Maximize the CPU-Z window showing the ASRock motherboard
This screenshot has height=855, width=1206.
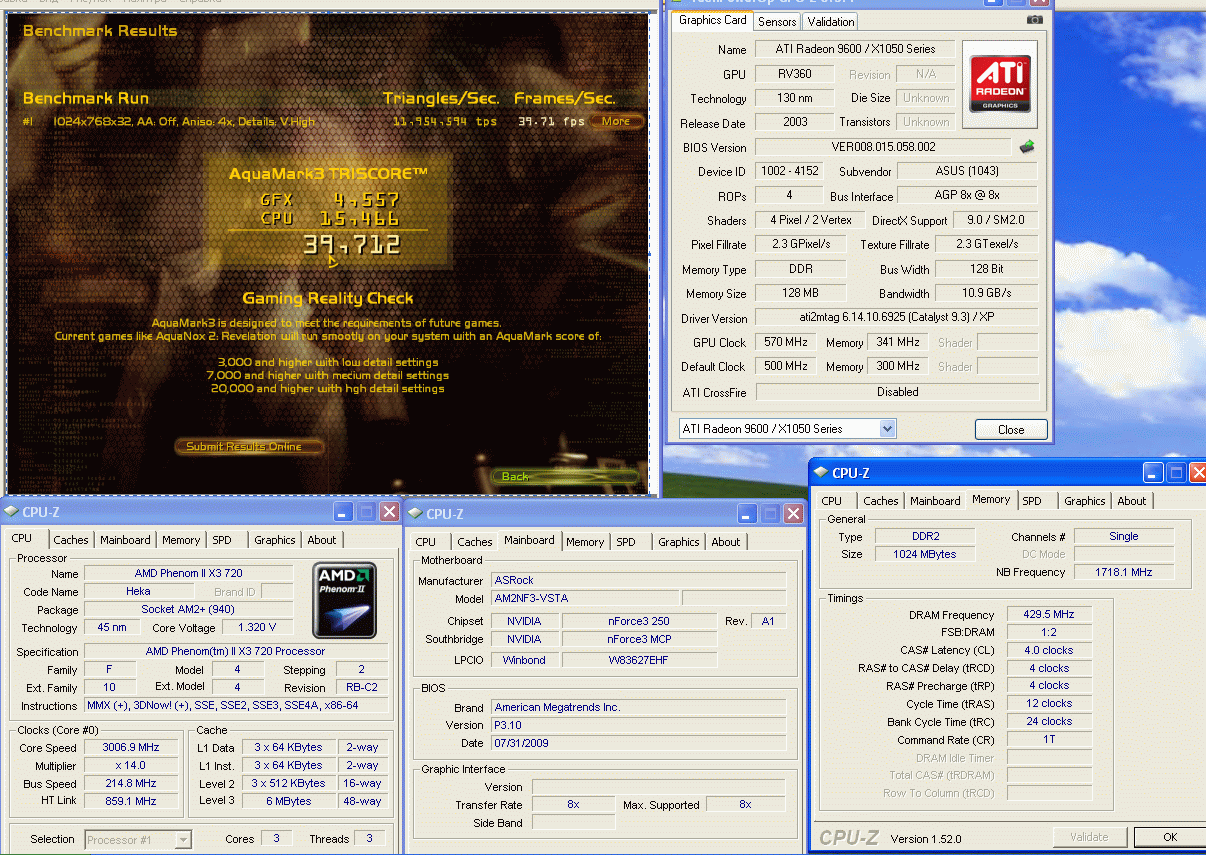click(771, 514)
